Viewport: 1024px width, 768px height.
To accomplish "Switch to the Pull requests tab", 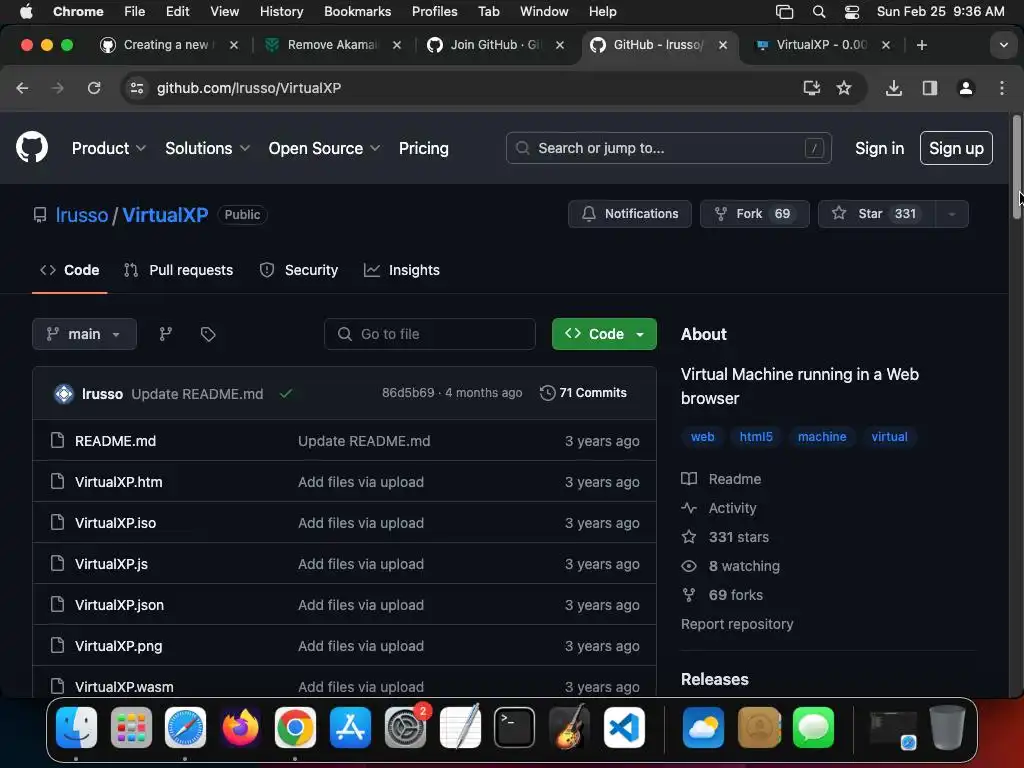I will pos(178,270).
